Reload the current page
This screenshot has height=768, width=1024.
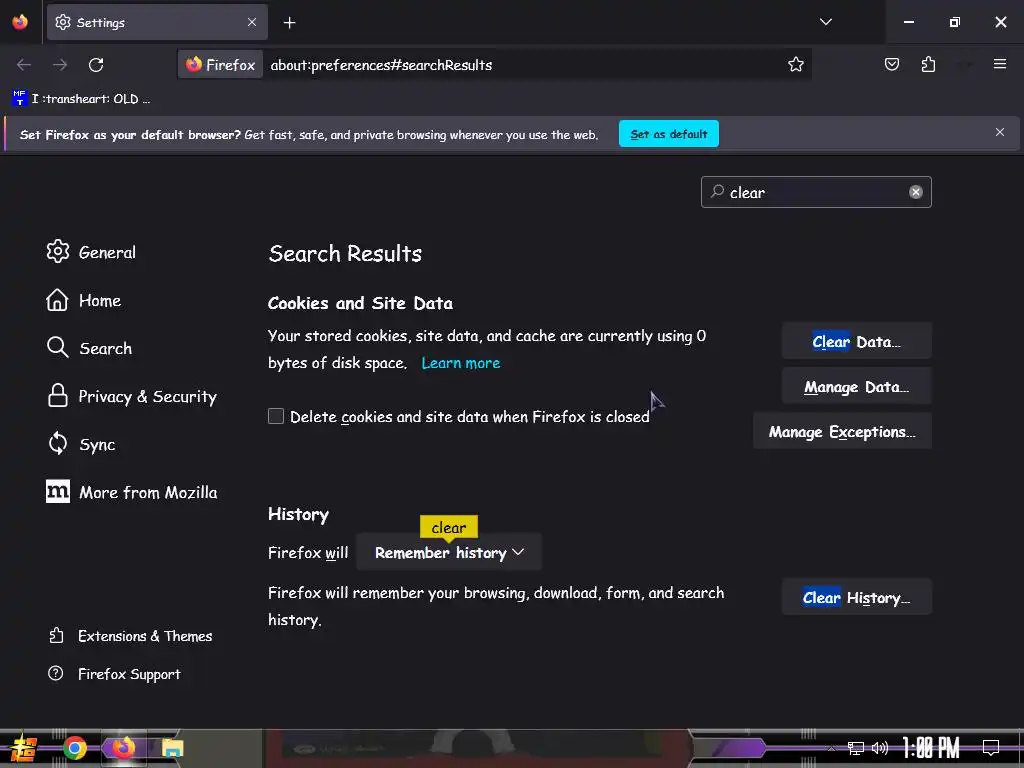coord(96,65)
